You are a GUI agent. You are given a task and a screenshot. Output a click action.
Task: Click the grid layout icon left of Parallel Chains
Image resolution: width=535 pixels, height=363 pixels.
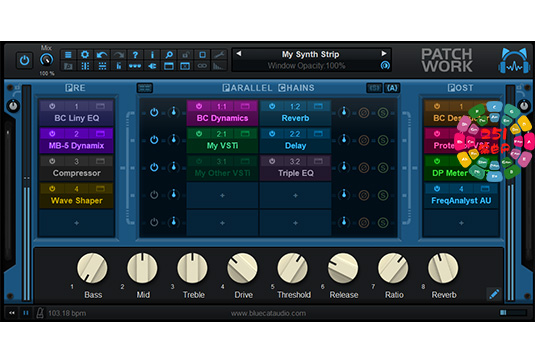point(145,88)
